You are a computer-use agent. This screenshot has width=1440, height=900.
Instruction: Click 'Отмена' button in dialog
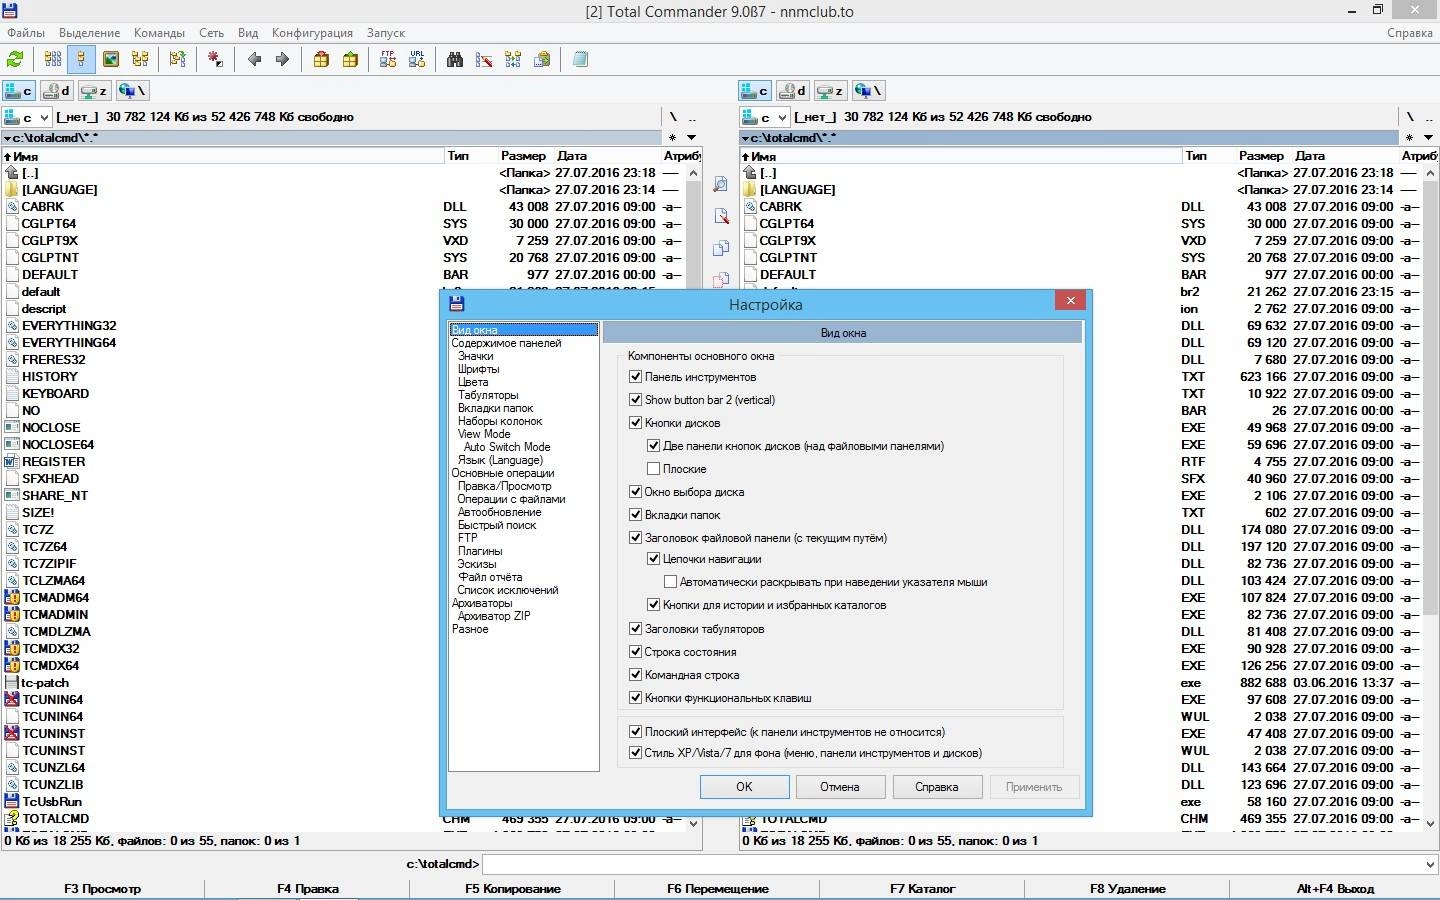coord(840,787)
